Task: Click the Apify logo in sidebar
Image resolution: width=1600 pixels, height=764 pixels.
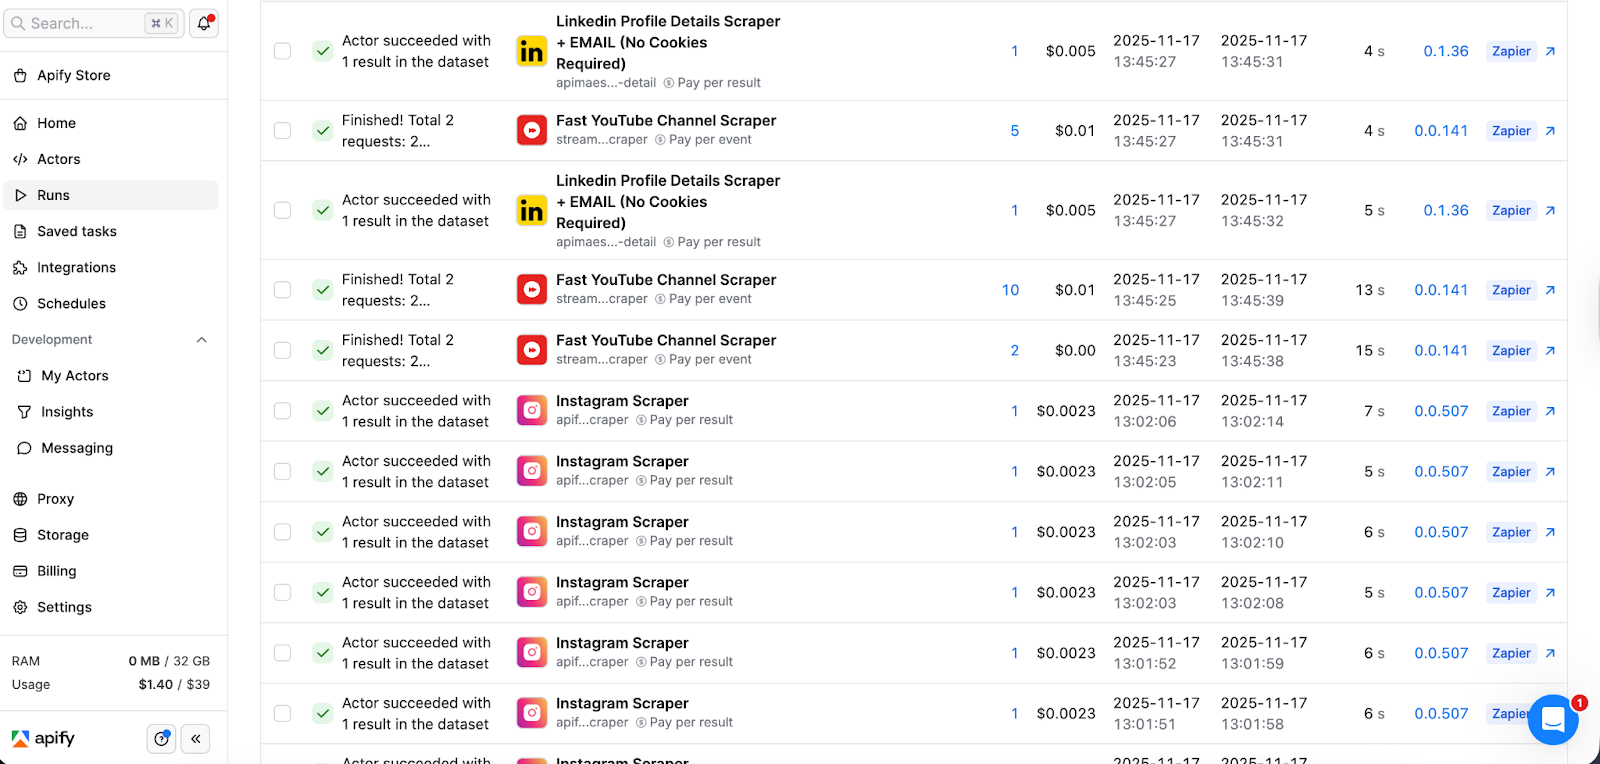Action: [43, 739]
